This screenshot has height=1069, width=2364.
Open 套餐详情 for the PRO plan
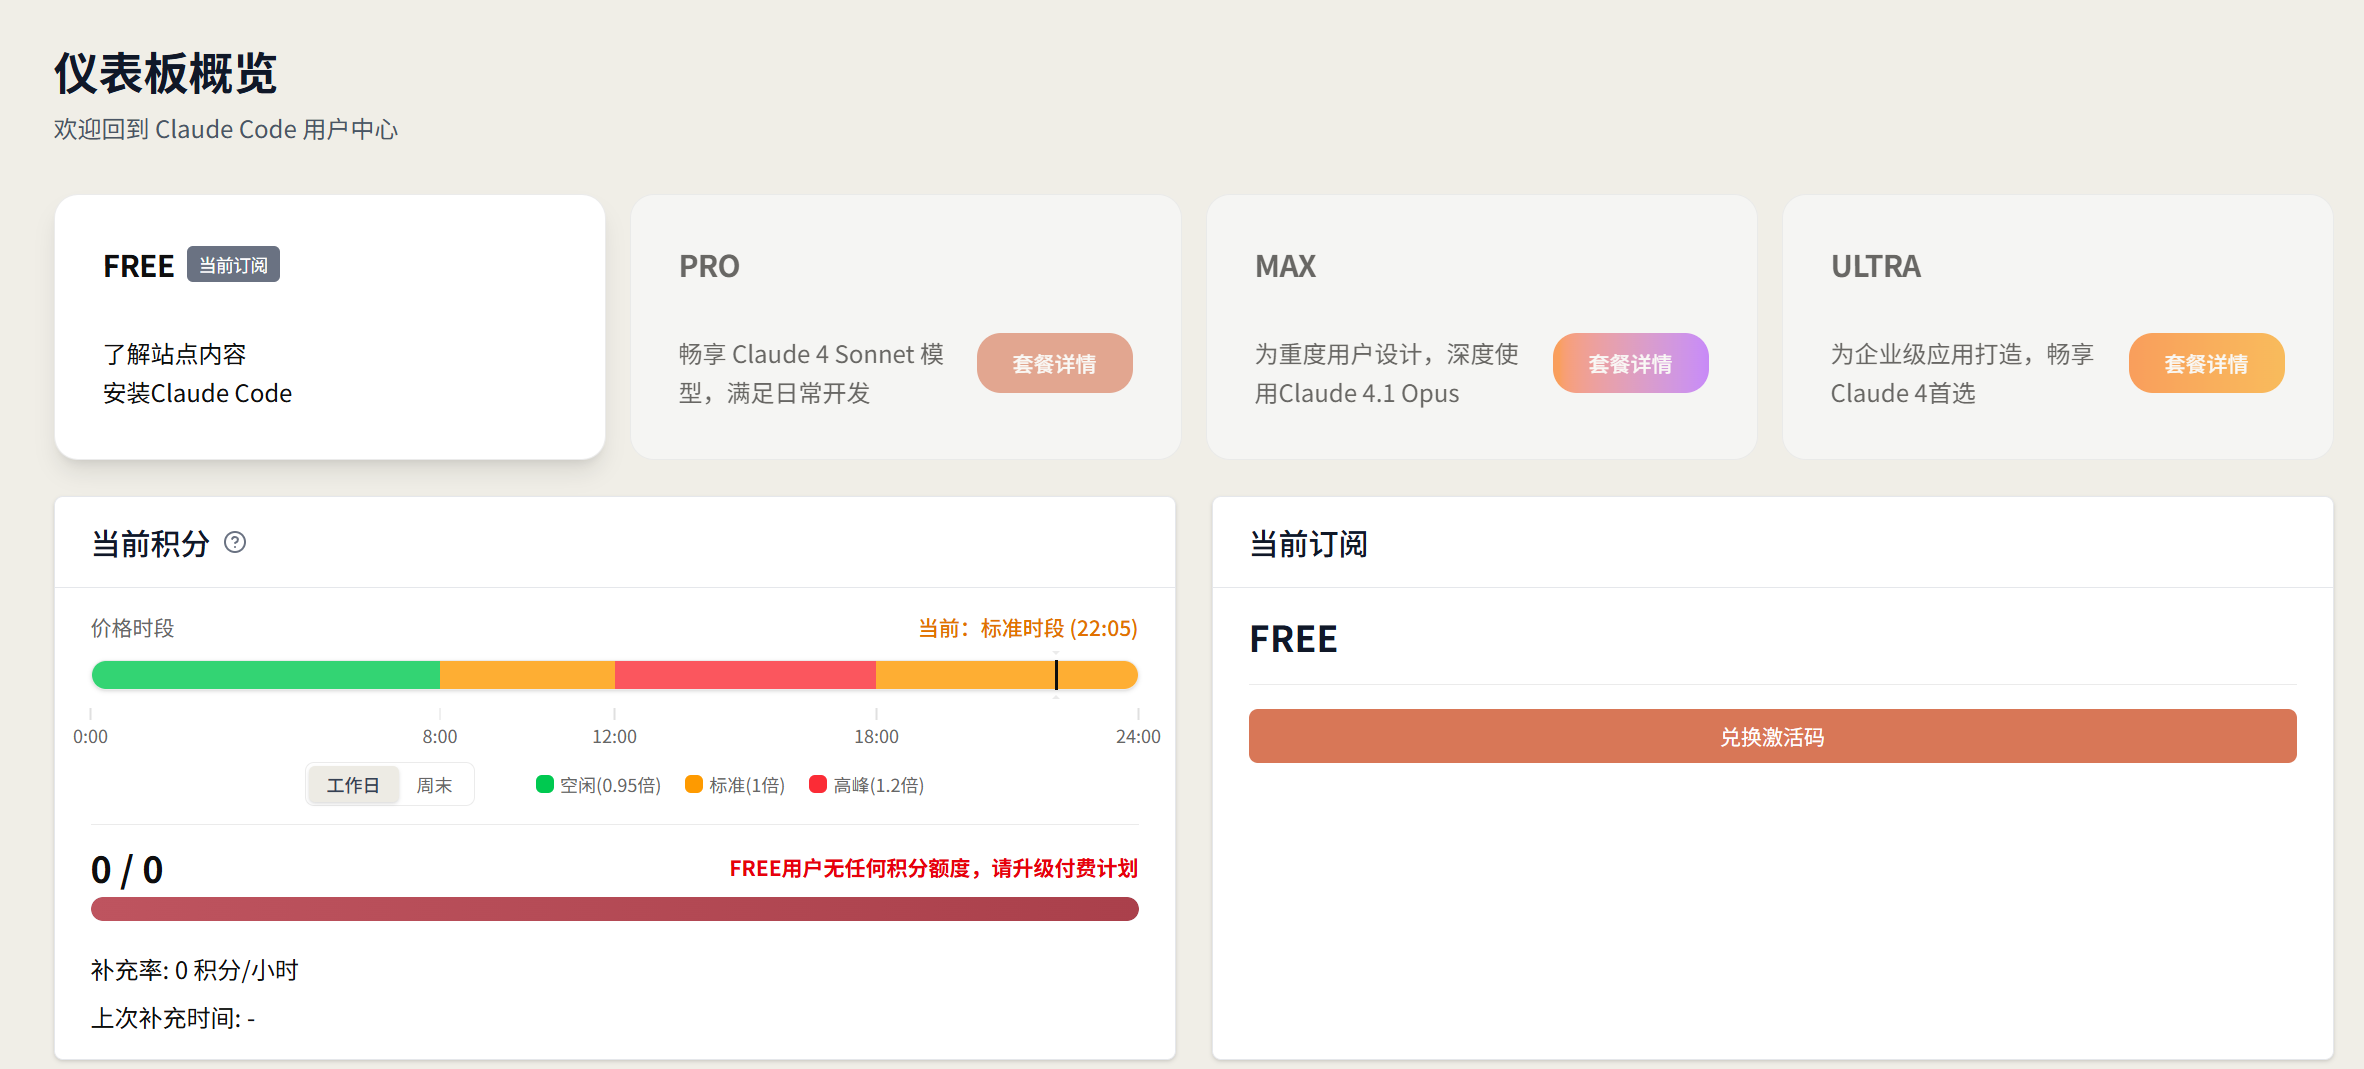1054,363
